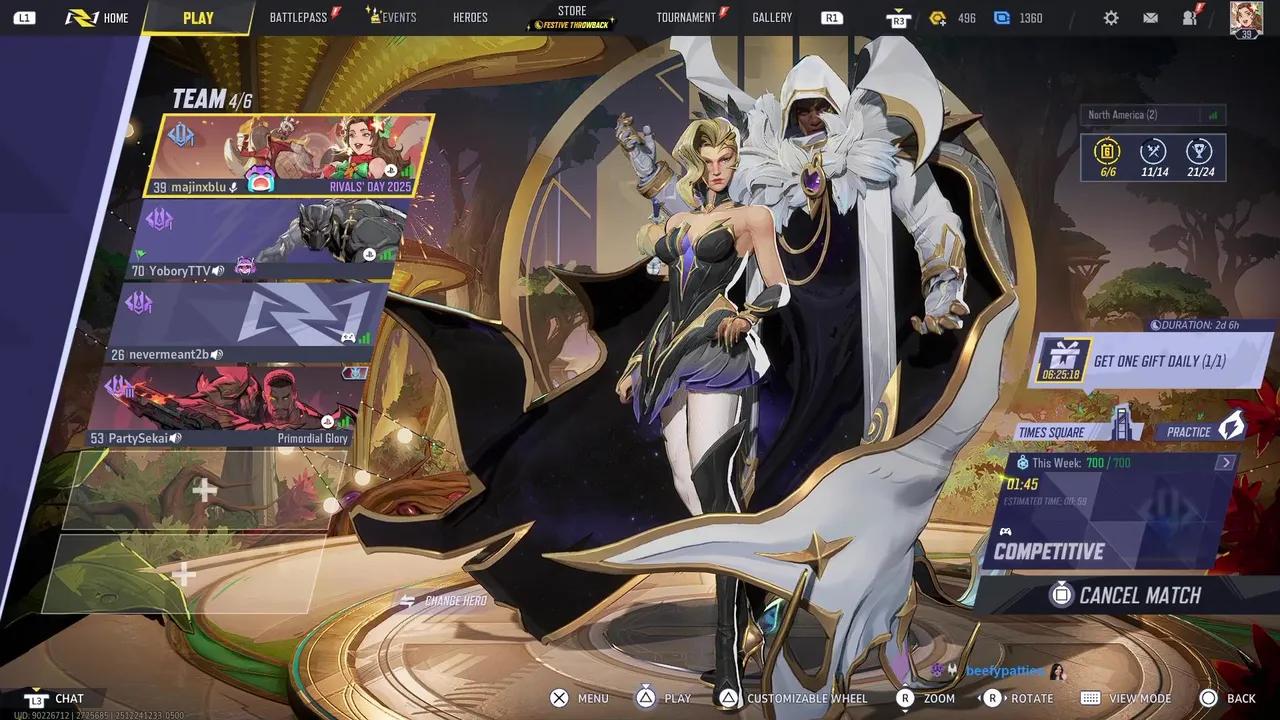
Task: Open the Competitive game mode selector
Action: pyautogui.click(x=1049, y=551)
